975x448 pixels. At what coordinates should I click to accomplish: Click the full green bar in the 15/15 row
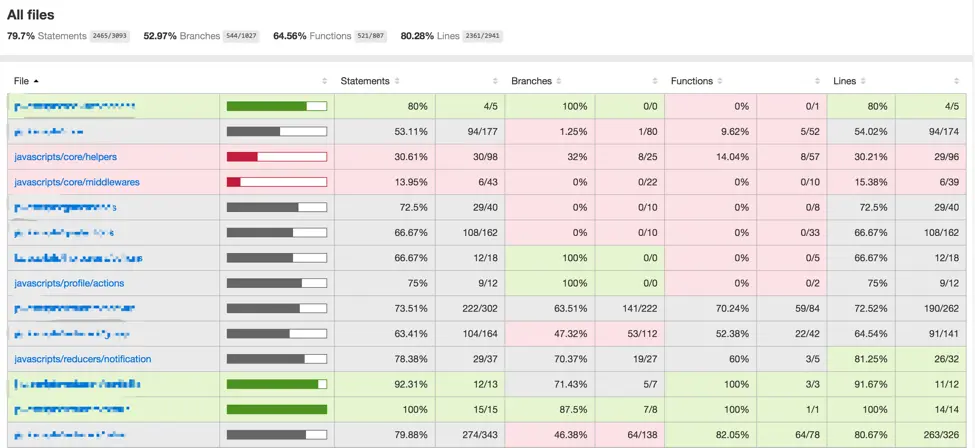click(x=277, y=409)
